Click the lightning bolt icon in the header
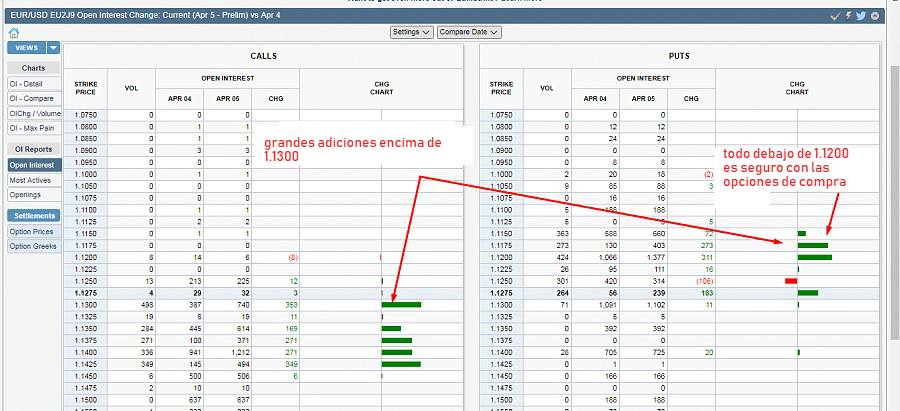Screen dimensions: 900x411 point(849,17)
